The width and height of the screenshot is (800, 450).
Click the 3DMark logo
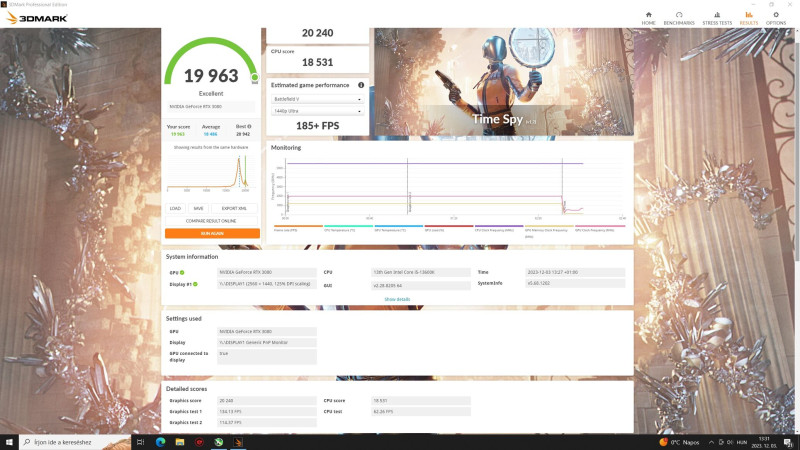(37, 18)
